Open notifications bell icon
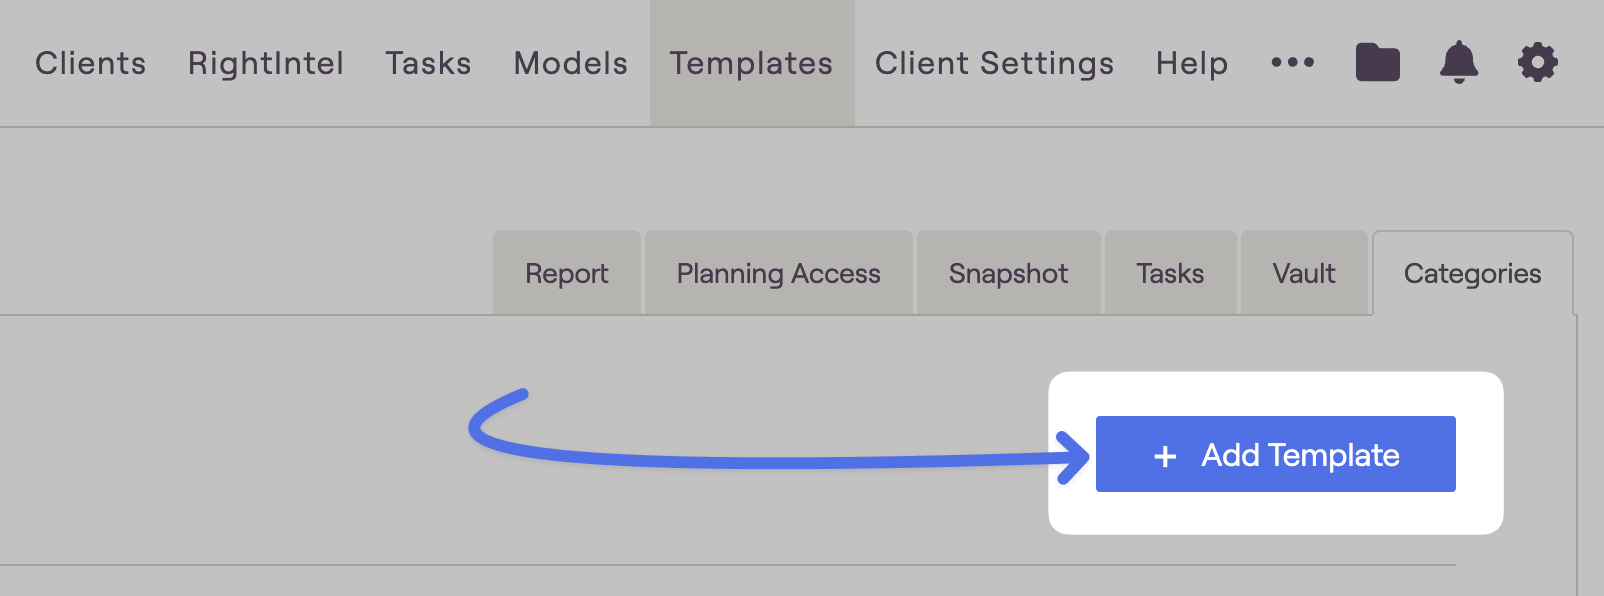This screenshot has height=596, width=1604. (1459, 63)
